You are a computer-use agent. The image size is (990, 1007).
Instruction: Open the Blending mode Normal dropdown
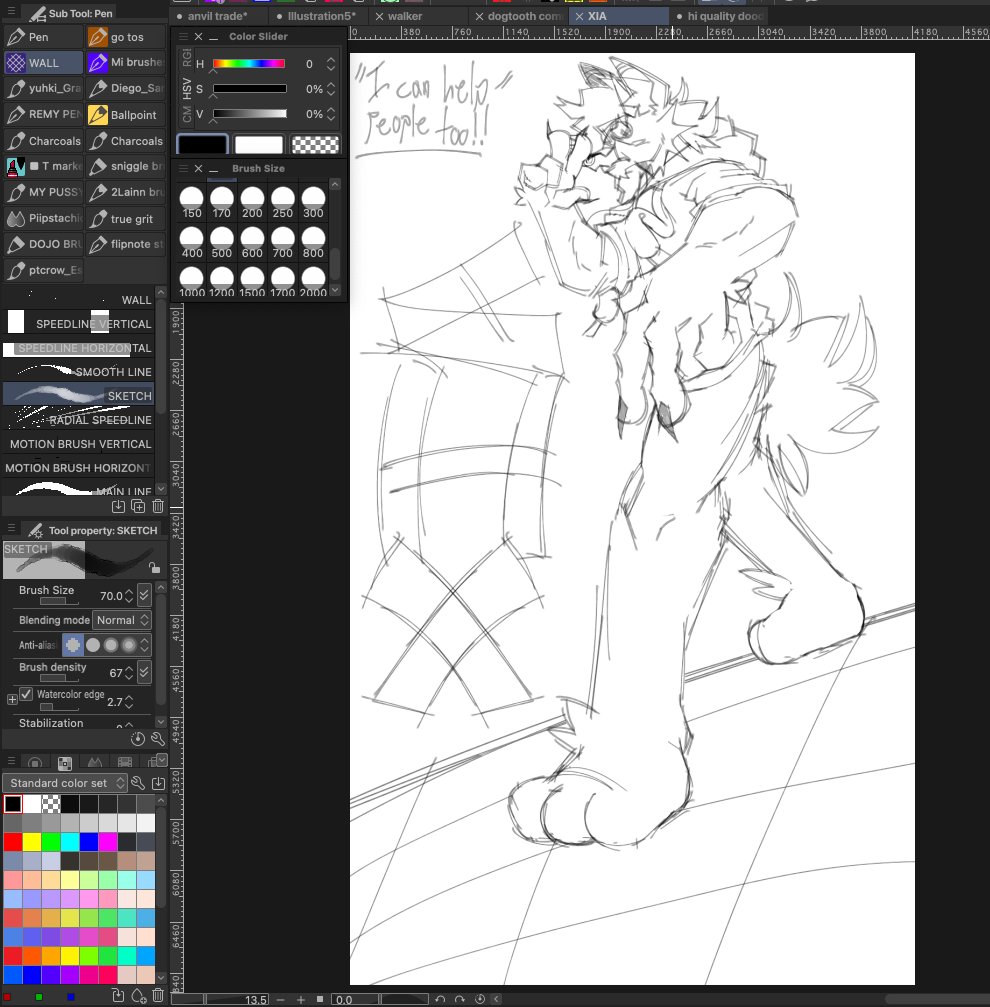pyautogui.click(x=122, y=619)
